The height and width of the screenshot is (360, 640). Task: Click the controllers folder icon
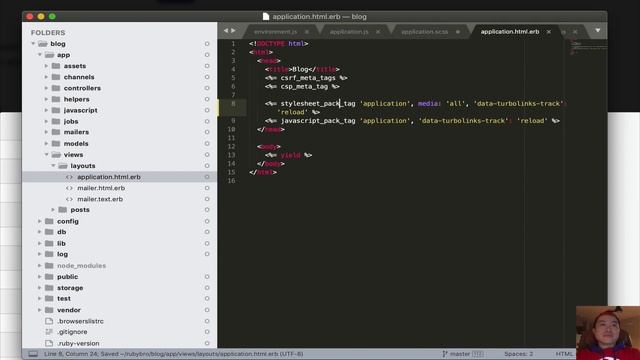[56, 88]
